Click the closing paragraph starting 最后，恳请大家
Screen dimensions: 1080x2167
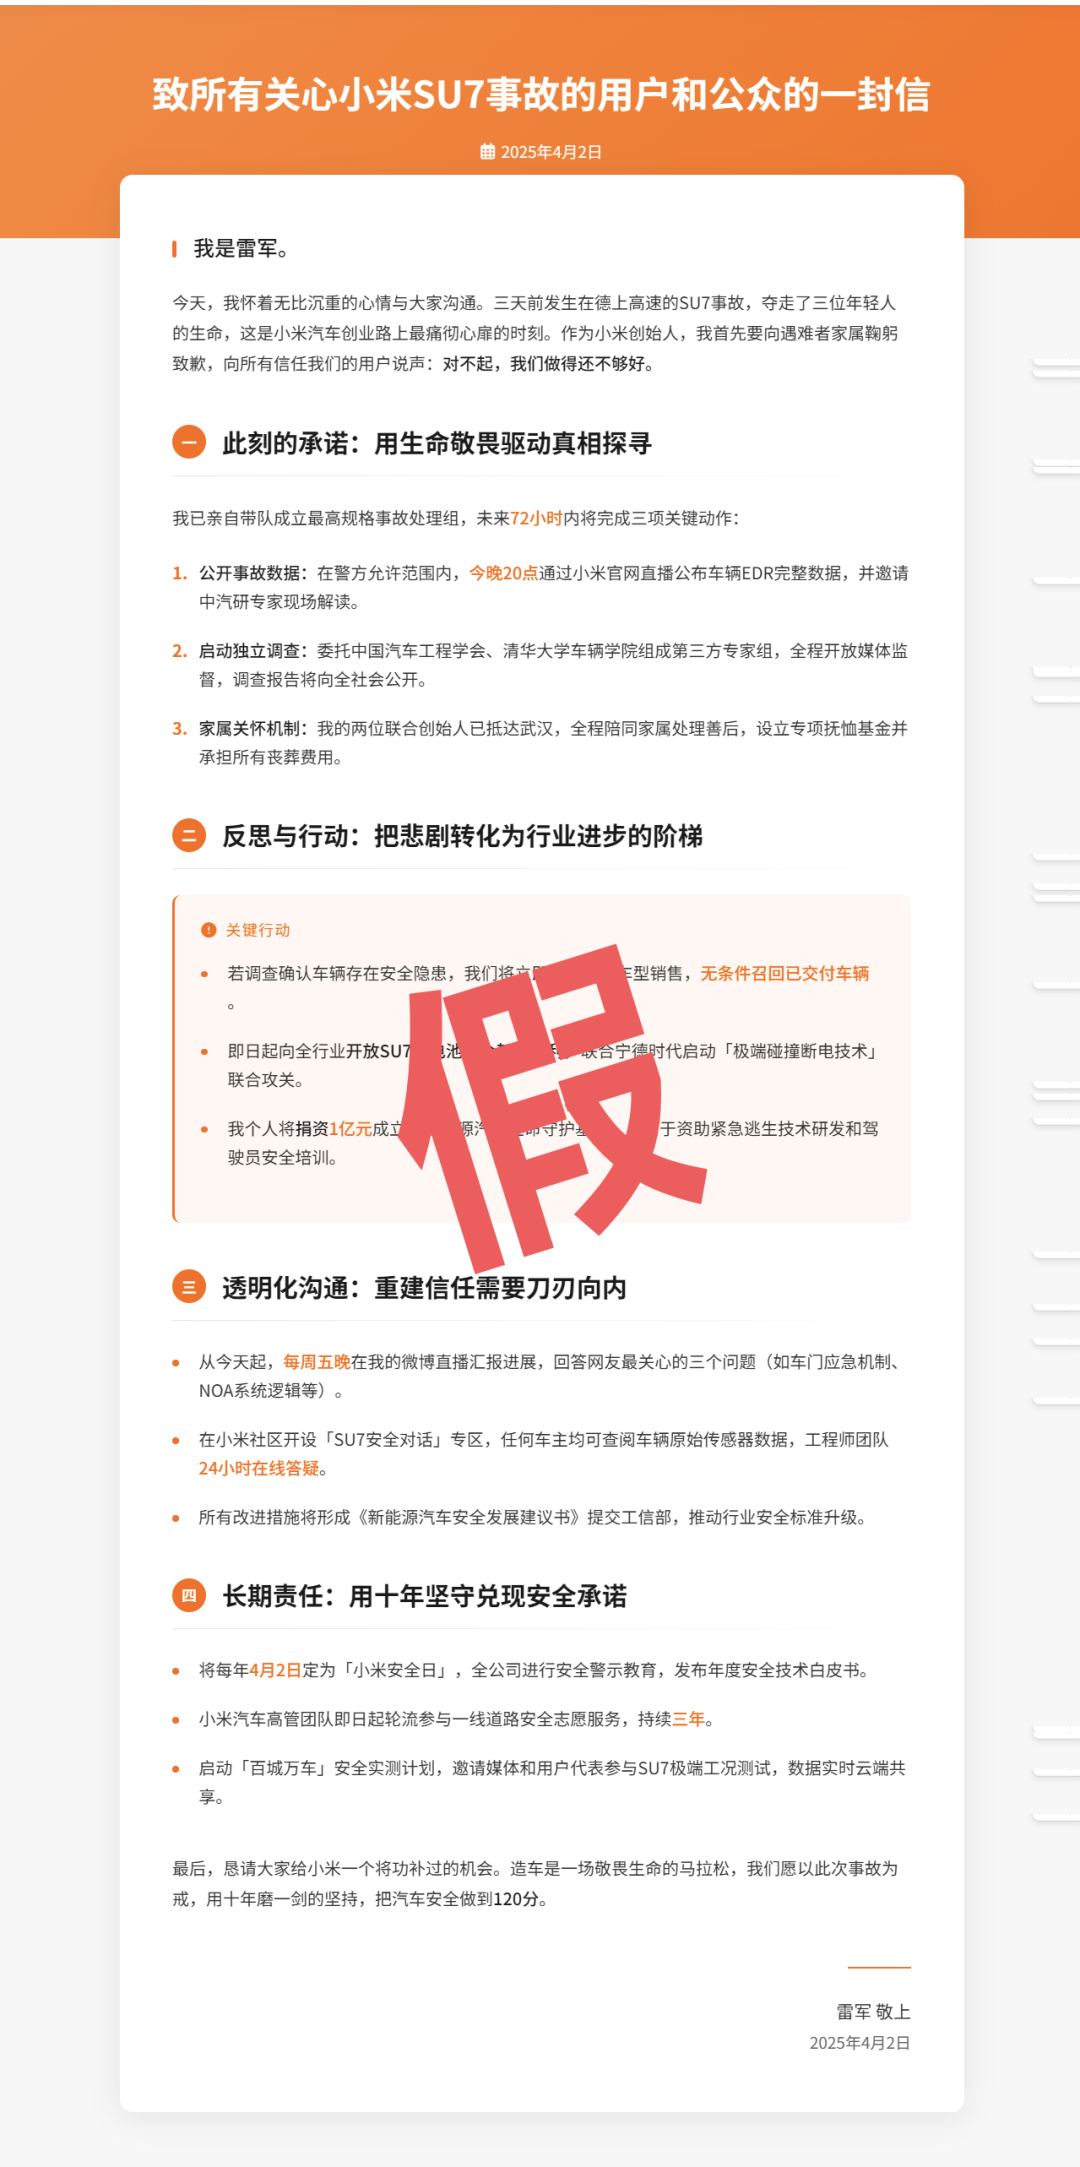point(535,1884)
